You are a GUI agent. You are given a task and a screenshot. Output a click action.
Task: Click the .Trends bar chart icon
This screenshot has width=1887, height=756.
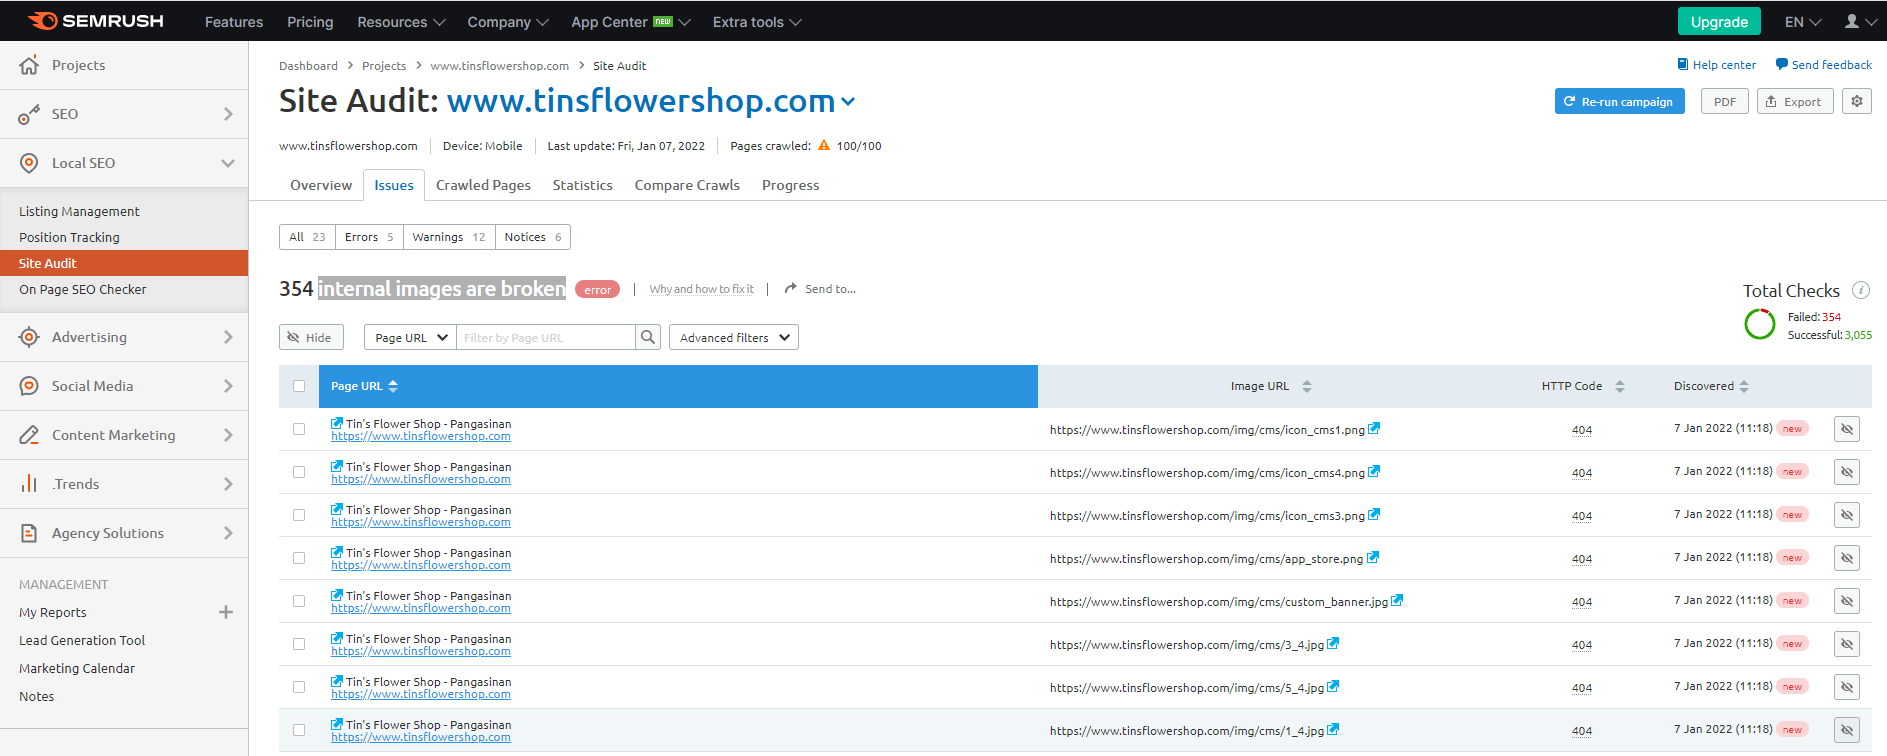29,484
